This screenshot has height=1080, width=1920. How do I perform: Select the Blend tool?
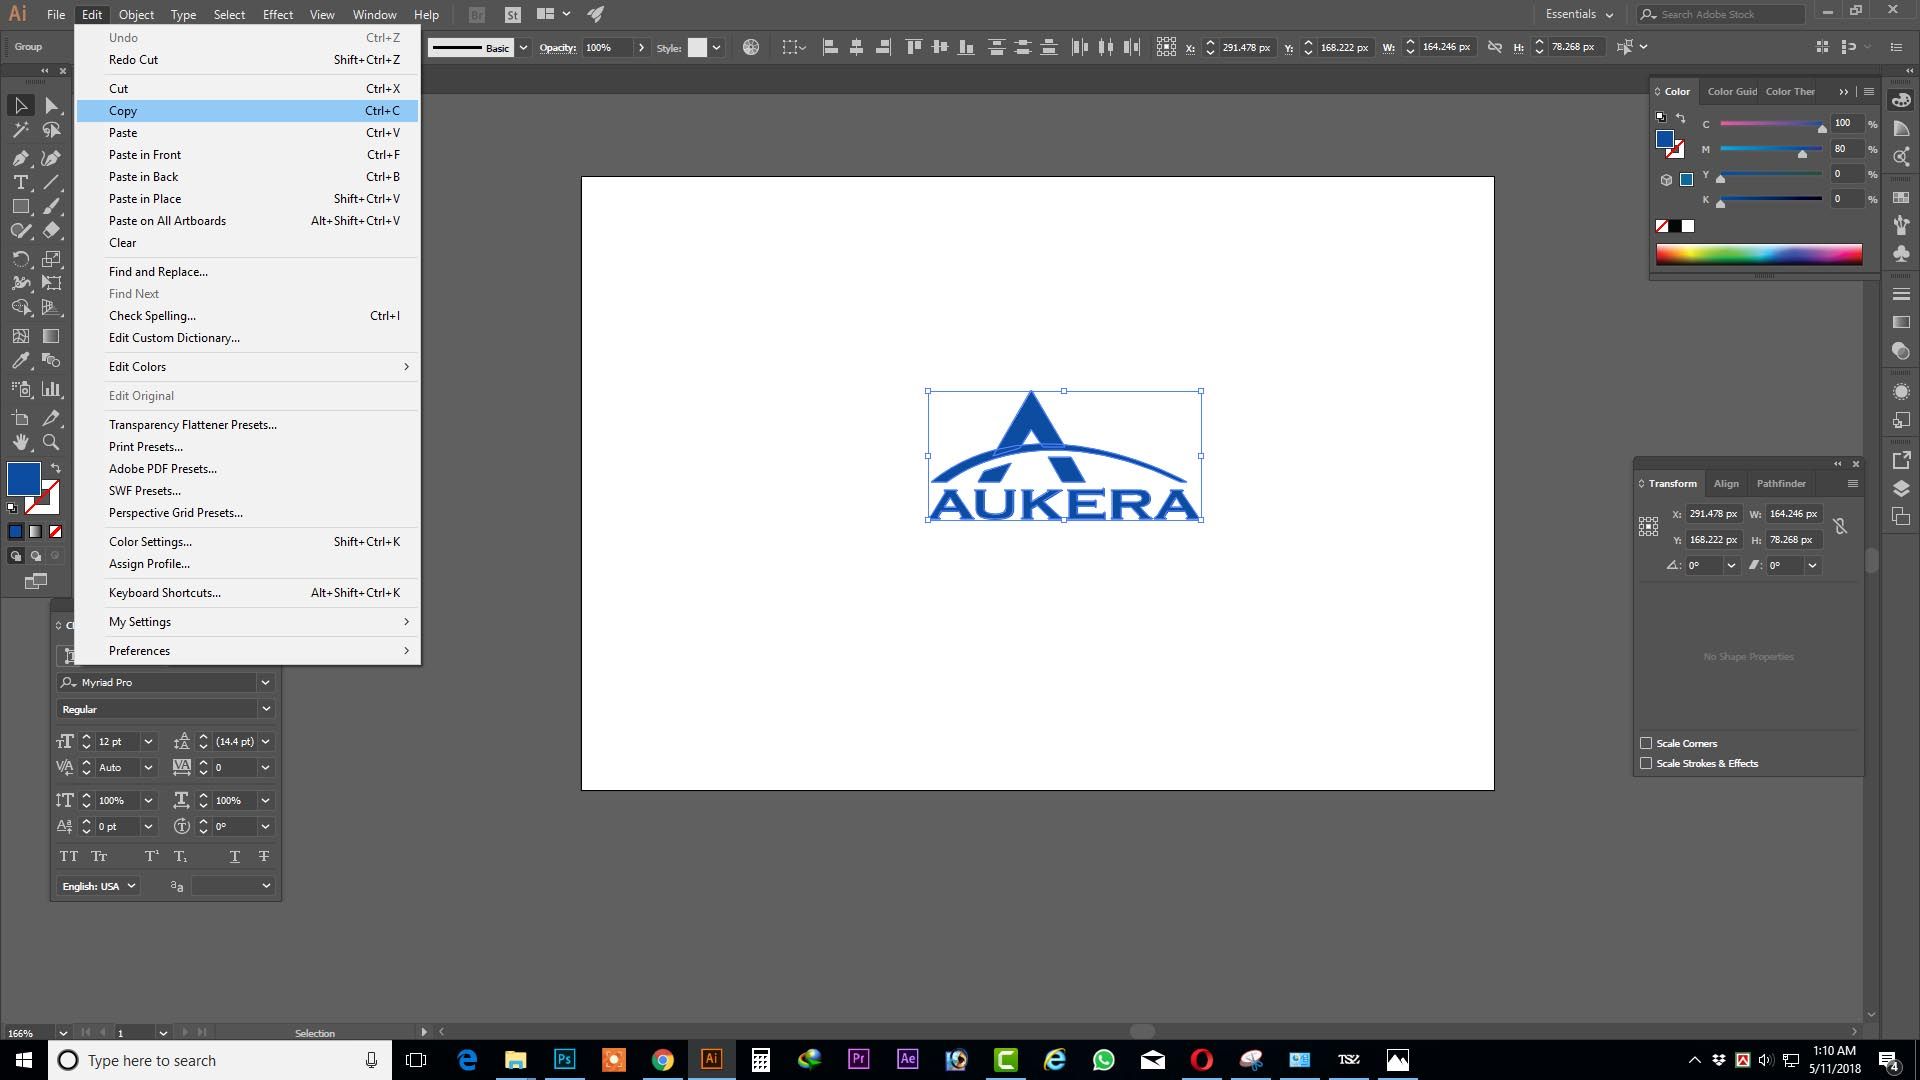click(52, 360)
